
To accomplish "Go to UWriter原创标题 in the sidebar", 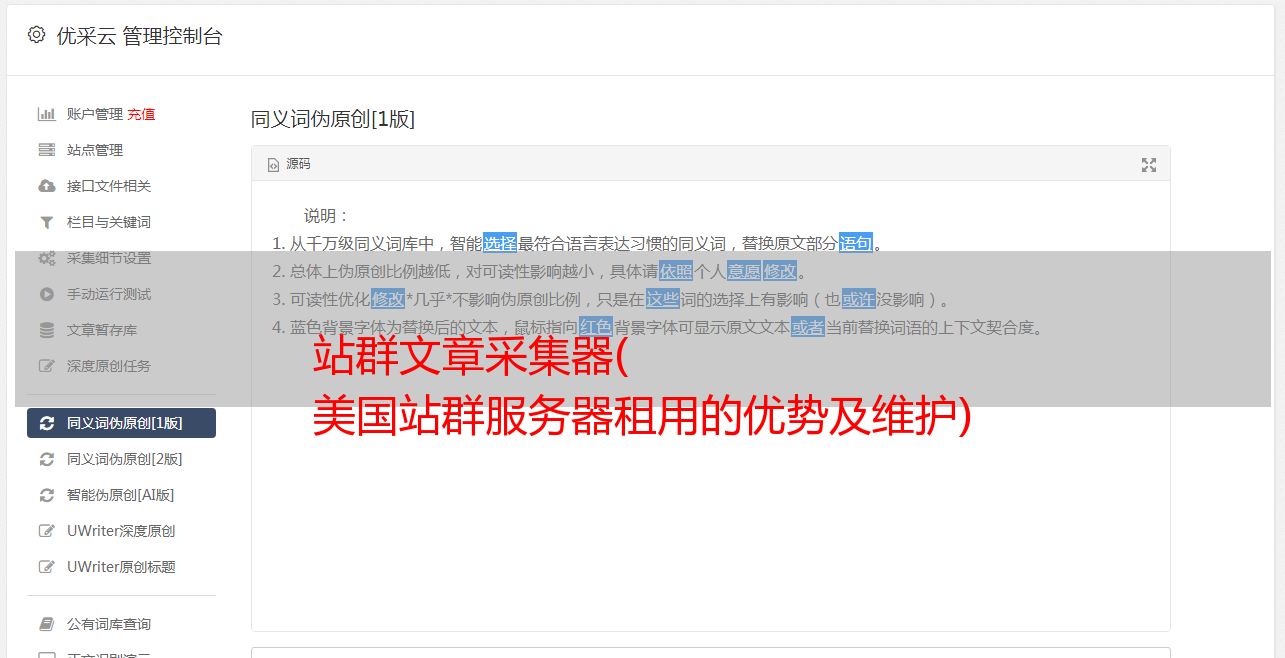I will 121,567.
